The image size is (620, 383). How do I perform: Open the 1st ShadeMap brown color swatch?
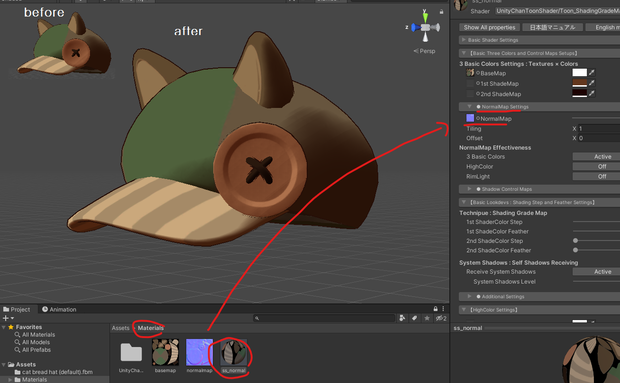click(580, 83)
